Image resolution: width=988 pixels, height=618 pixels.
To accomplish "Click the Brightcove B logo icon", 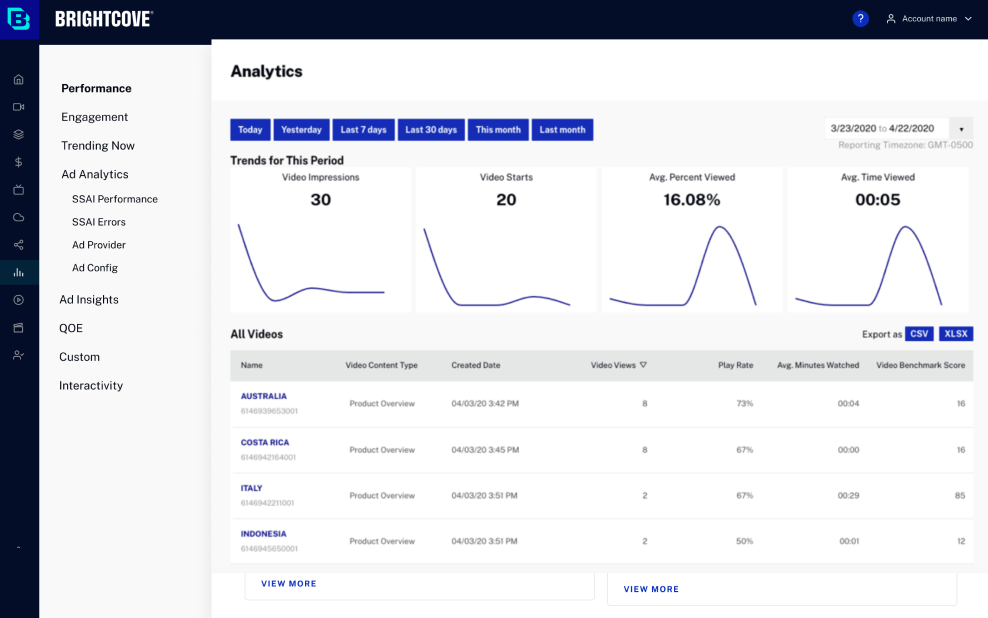I will [19, 19].
